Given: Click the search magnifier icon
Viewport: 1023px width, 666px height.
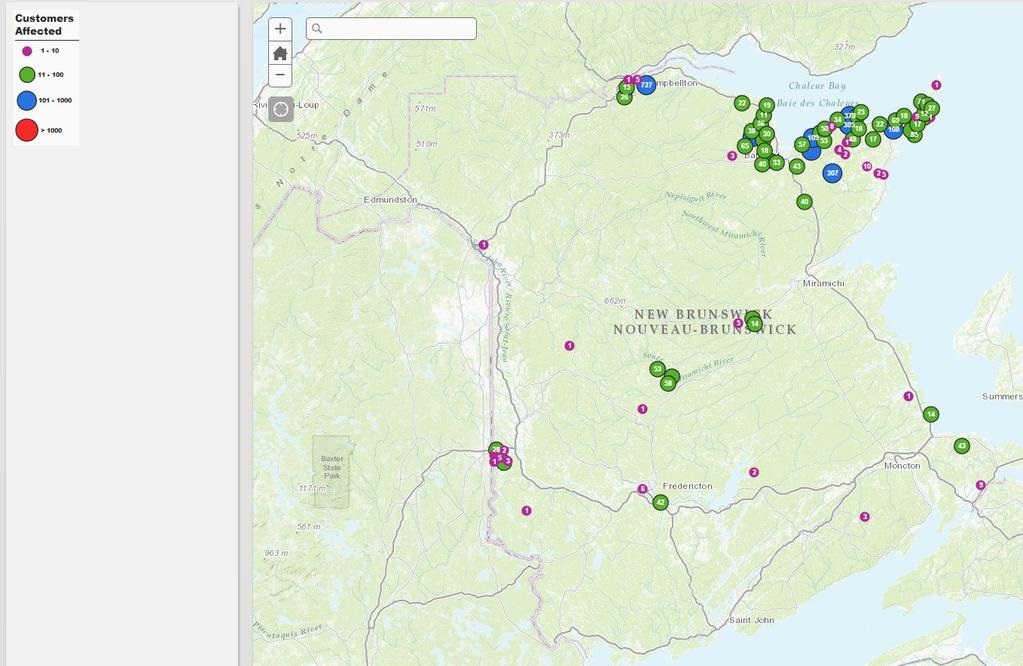Looking at the screenshot, I should pos(317,29).
